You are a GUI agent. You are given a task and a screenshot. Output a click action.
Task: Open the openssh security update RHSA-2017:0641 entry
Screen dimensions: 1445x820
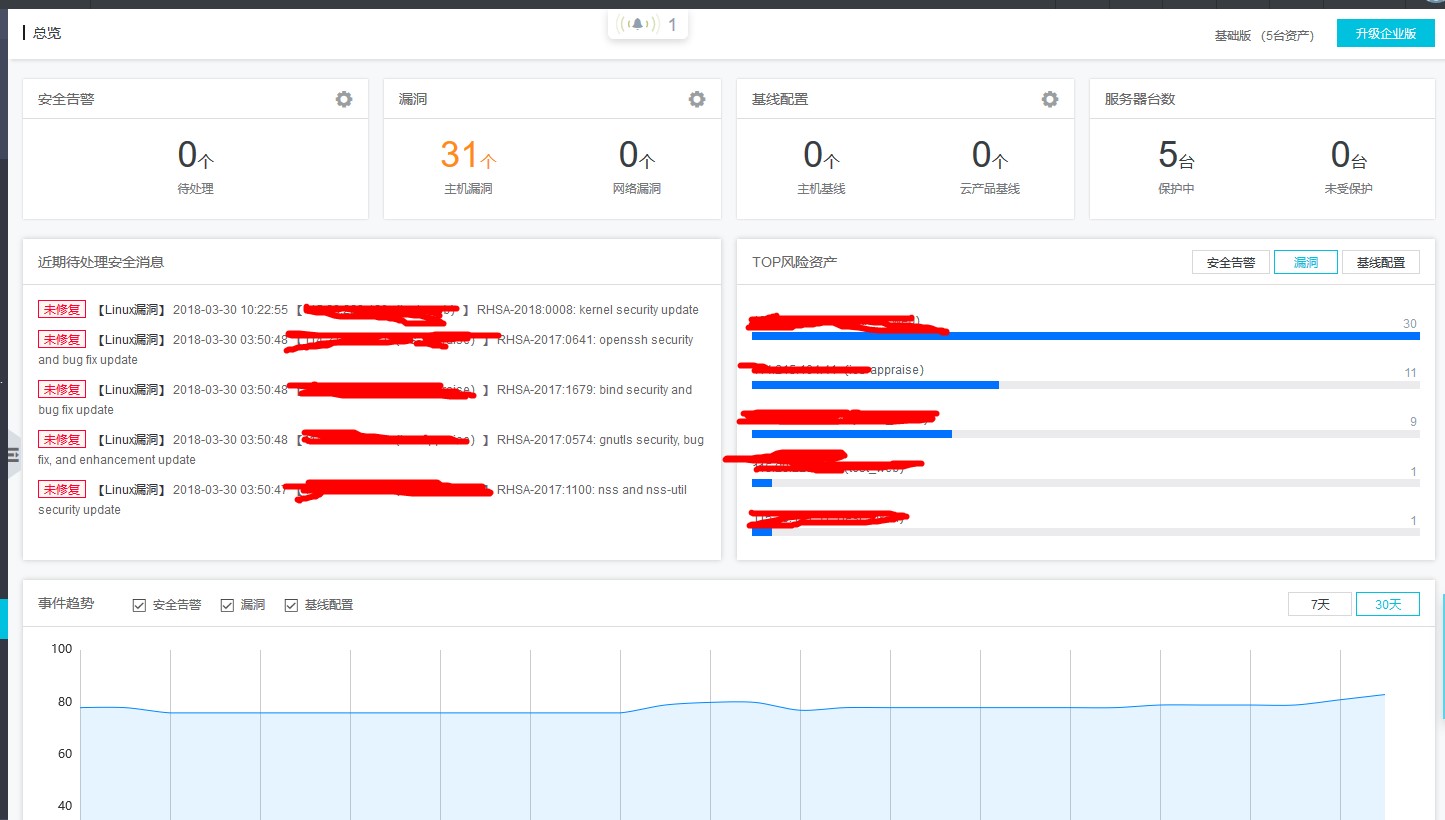click(595, 340)
